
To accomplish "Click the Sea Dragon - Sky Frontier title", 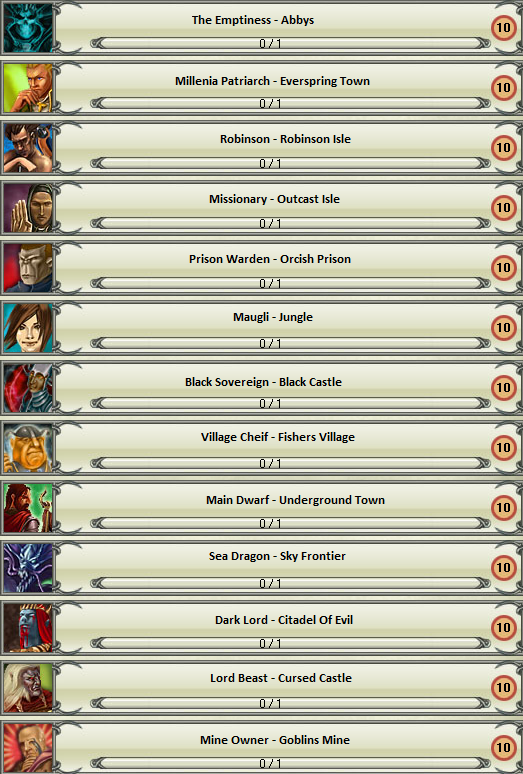I will [277, 556].
